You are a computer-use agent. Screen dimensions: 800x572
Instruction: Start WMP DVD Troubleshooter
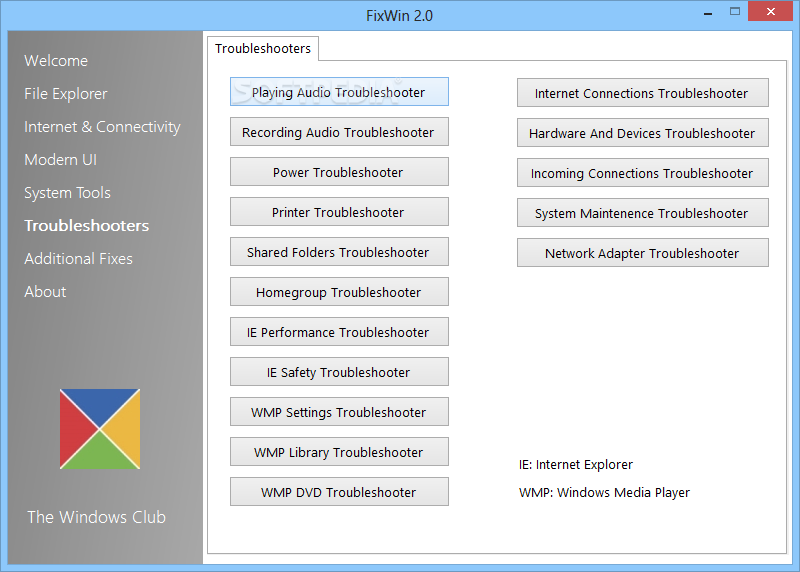tap(339, 492)
